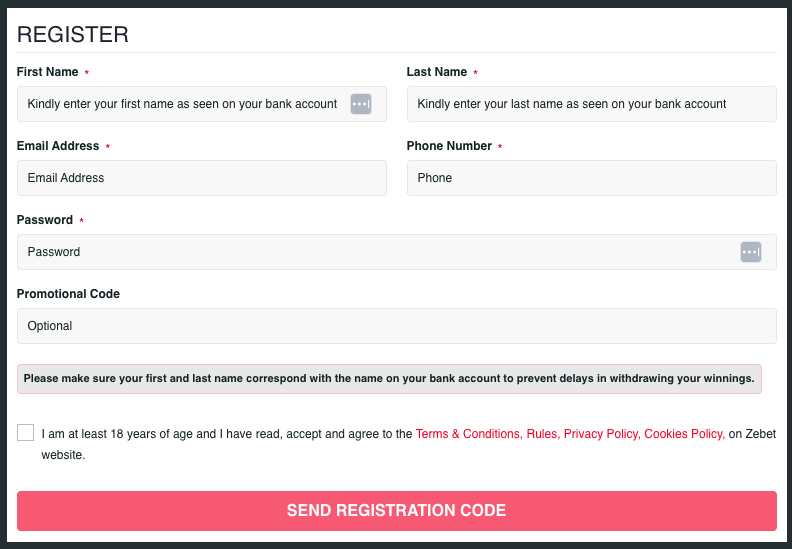
Task: Open the Privacy Policy link
Action: tap(602, 434)
